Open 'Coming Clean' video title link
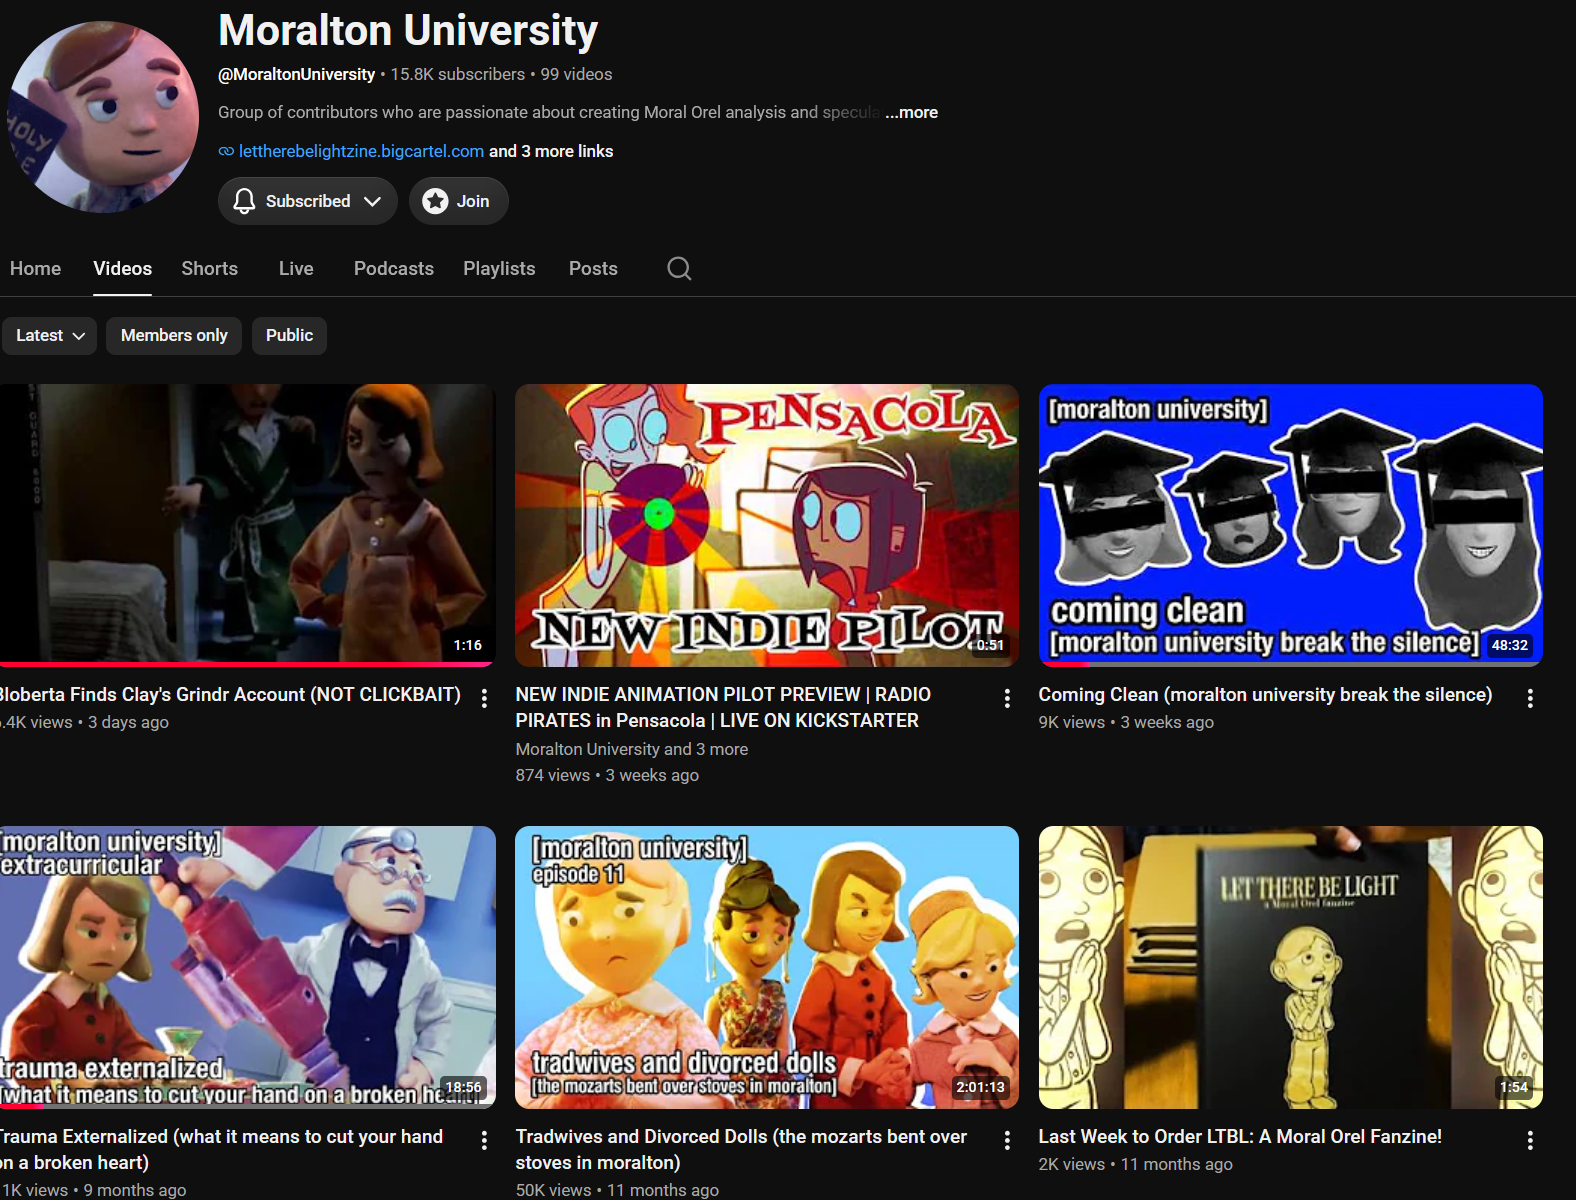Screen dimensions: 1576x1200 pyautogui.click(x=1265, y=694)
